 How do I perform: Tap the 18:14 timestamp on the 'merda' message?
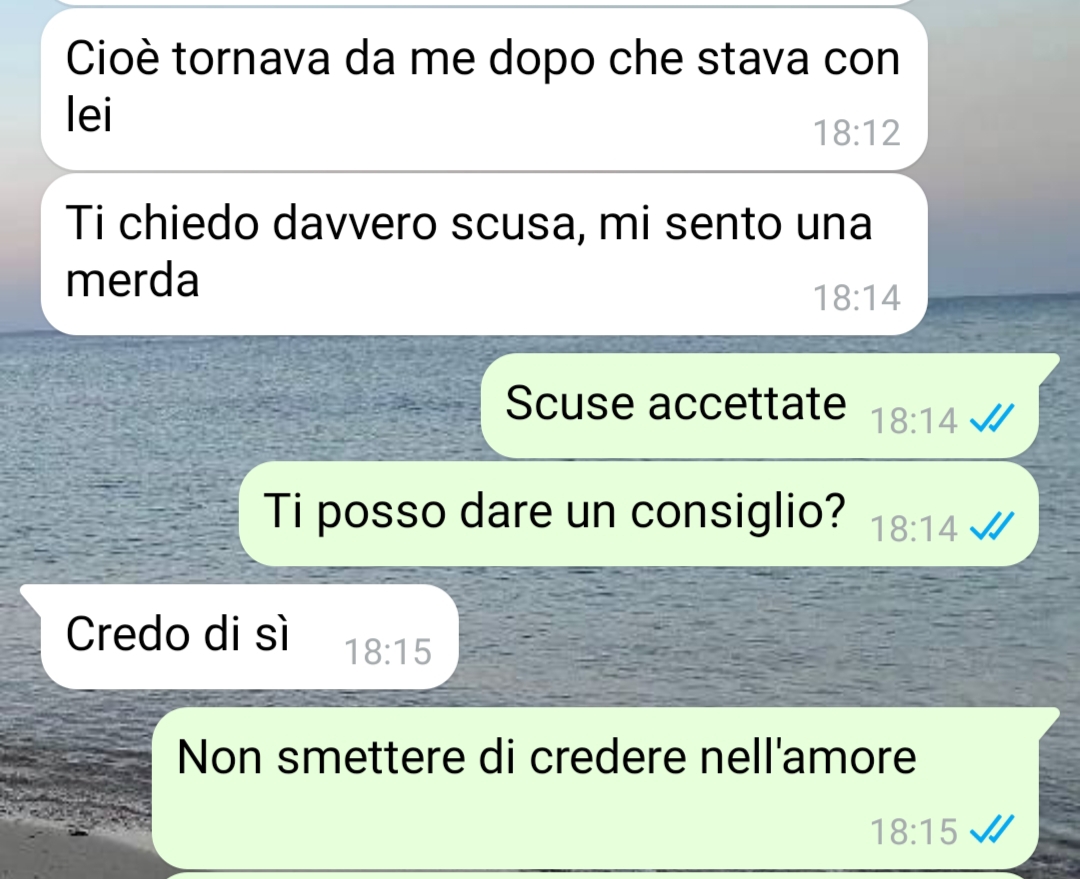(856, 298)
